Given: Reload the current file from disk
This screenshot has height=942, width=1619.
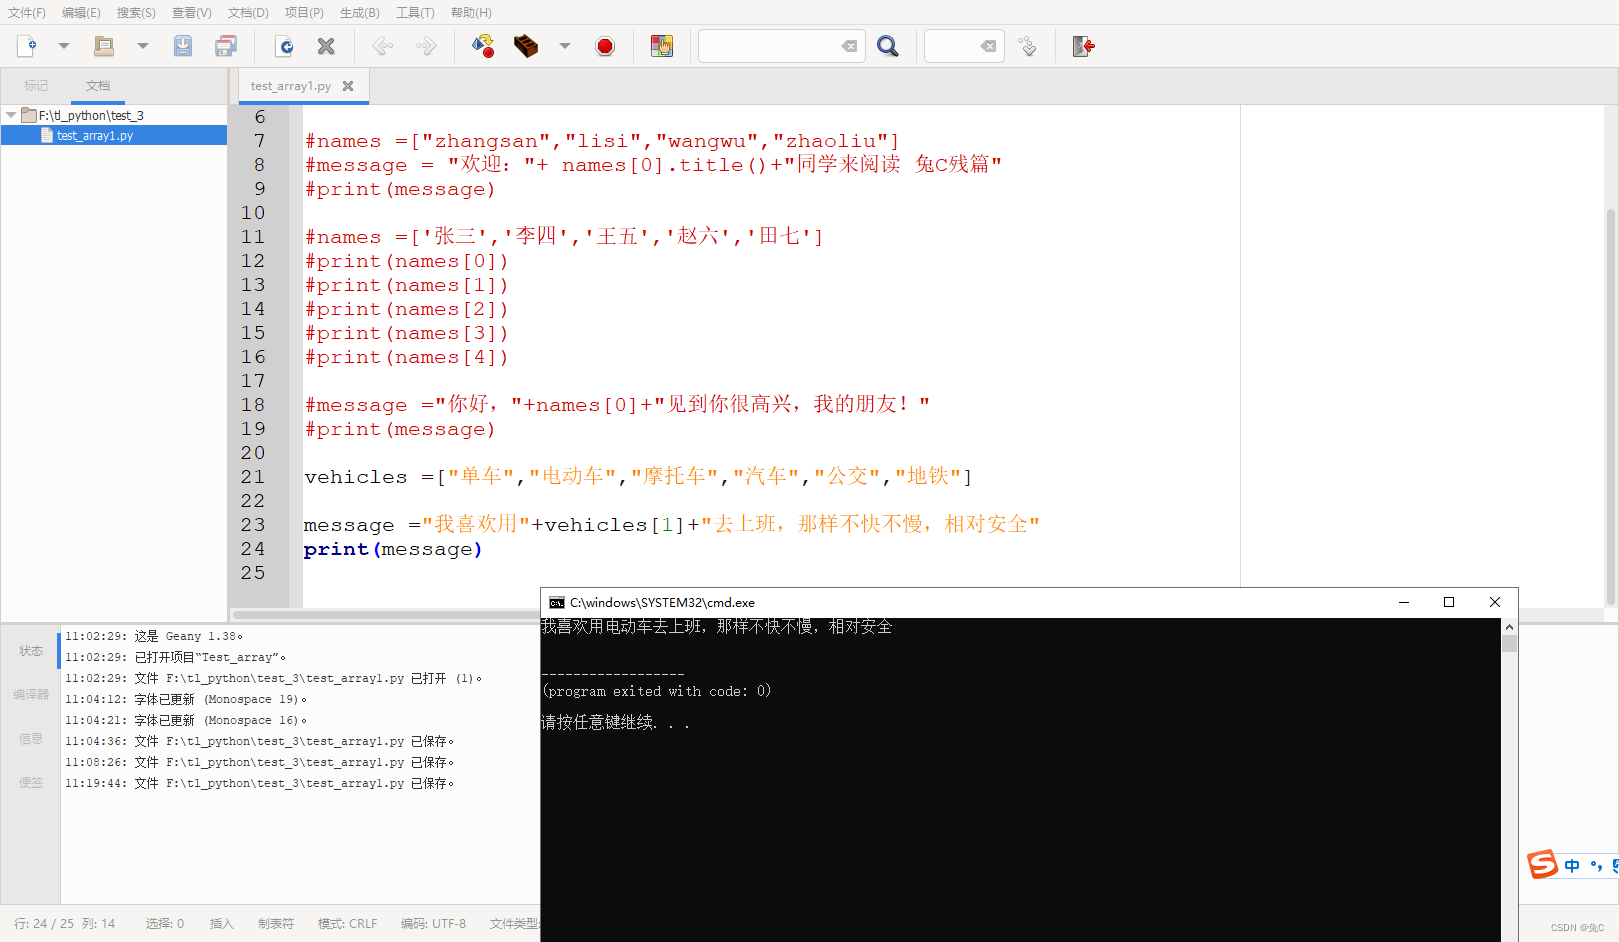Looking at the screenshot, I should (284, 46).
